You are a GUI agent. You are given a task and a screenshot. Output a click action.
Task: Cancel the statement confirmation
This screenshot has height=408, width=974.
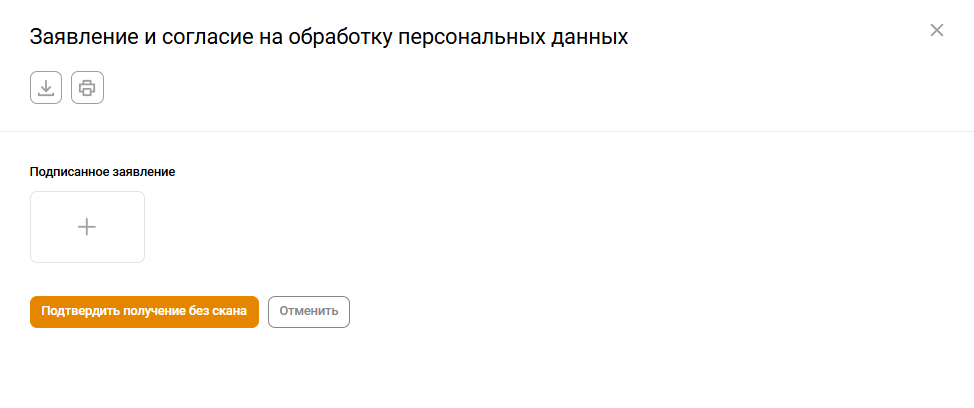(x=309, y=311)
